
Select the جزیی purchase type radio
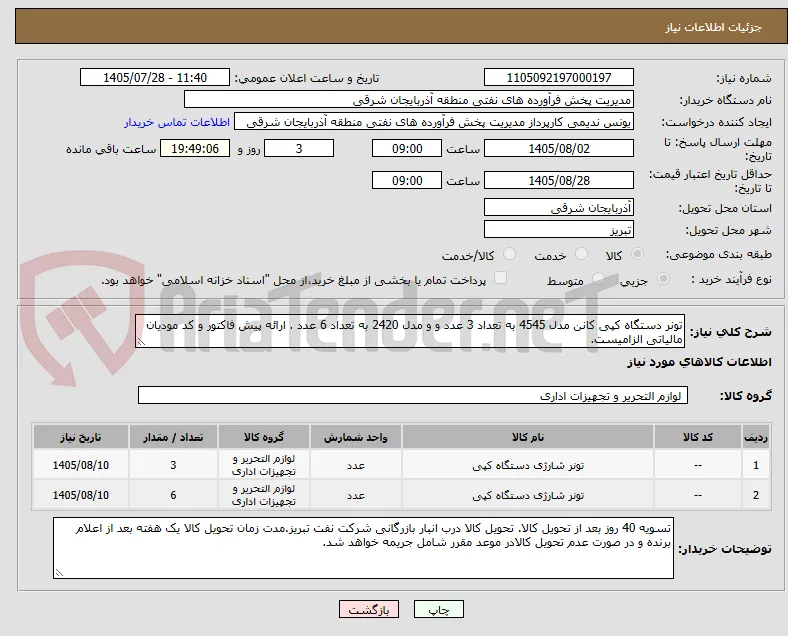point(663,279)
